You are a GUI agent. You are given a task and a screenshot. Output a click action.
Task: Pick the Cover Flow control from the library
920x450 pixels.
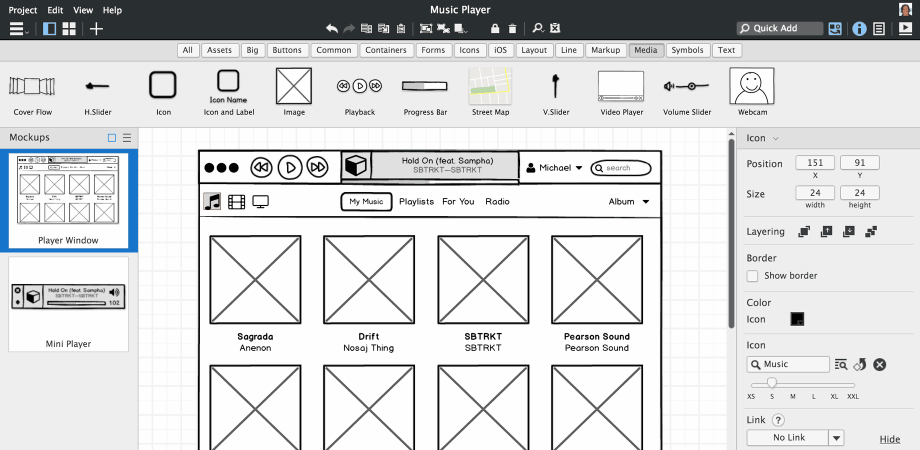click(x=33, y=92)
